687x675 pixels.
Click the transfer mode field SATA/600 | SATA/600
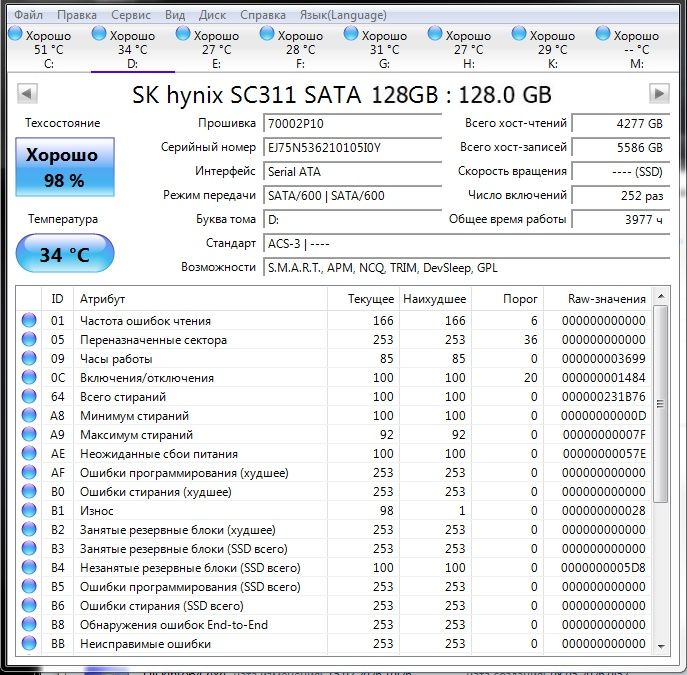tap(352, 195)
